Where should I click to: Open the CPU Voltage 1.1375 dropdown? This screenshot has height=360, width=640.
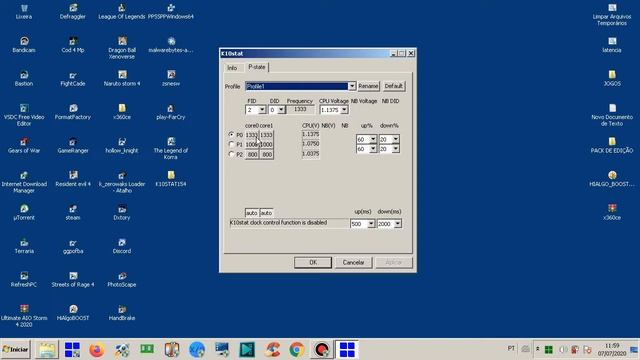(x=334, y=110)
